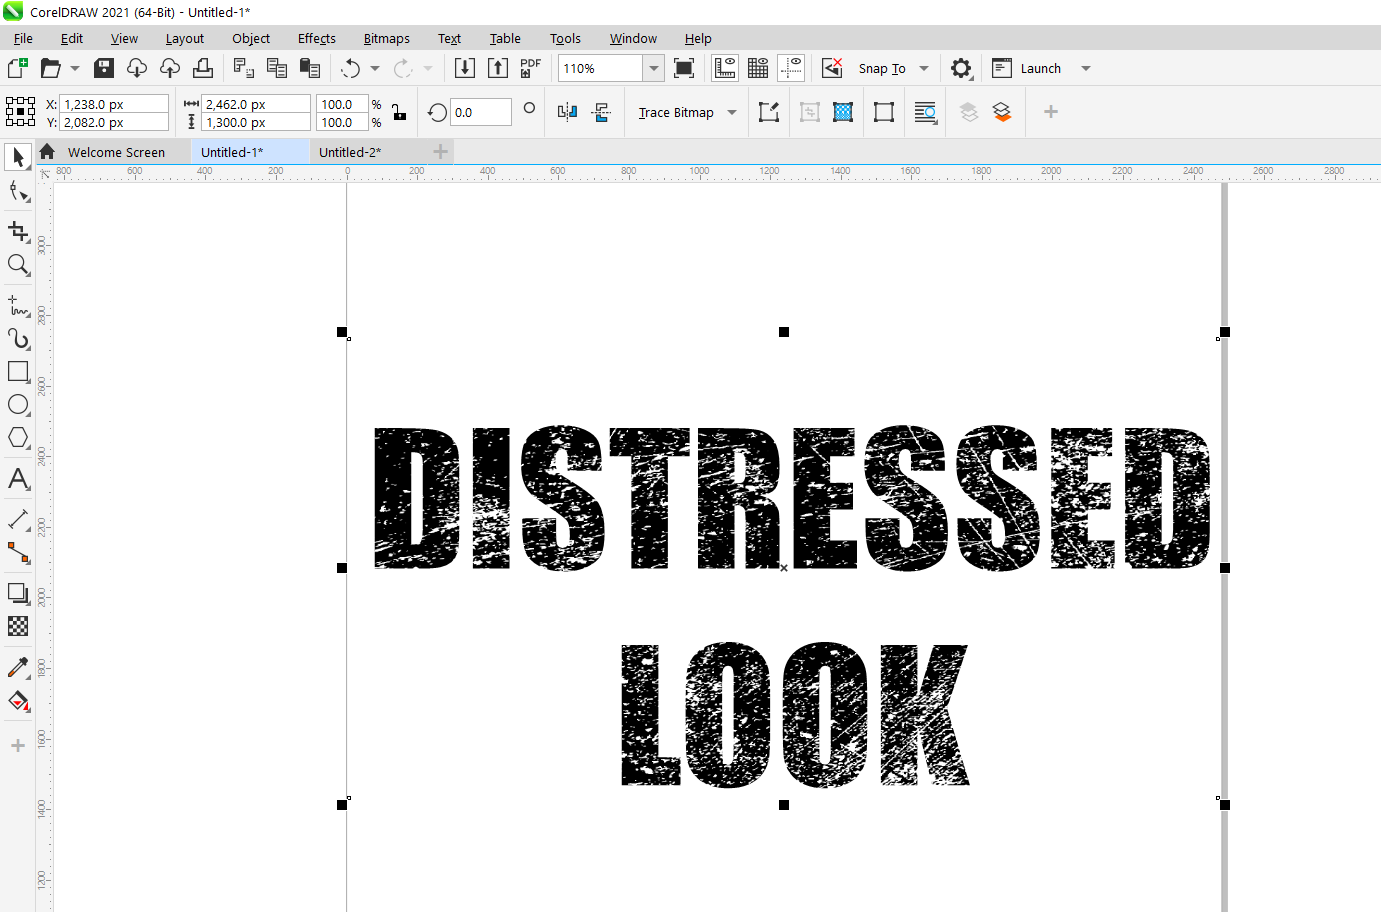Toggle Show Grid button
Image resolution: width=1381 pixels, height=912 pixels.
[758, 68]
